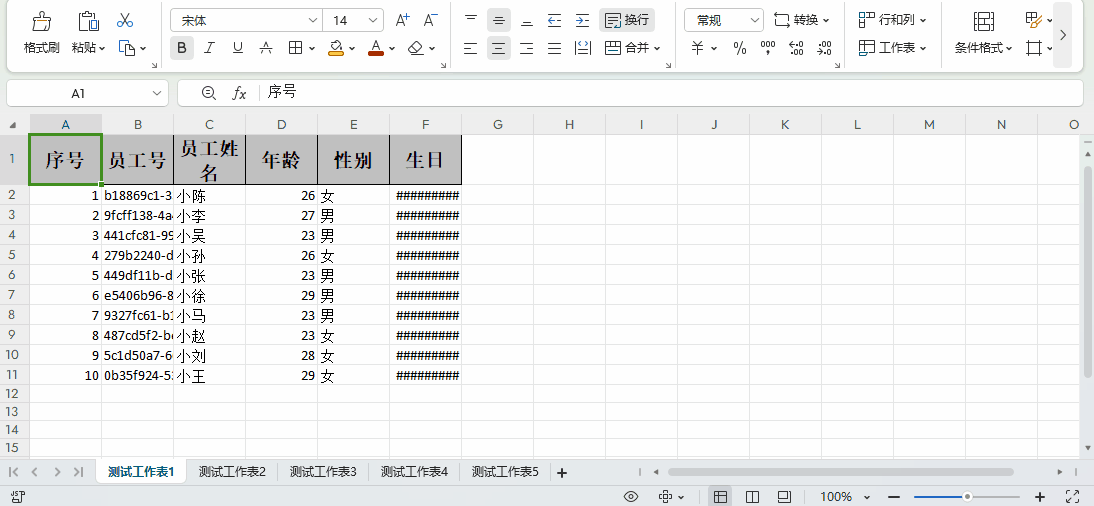Click the increase indent icon
This screenshot has width=1094, height=506.
(582, 20)
